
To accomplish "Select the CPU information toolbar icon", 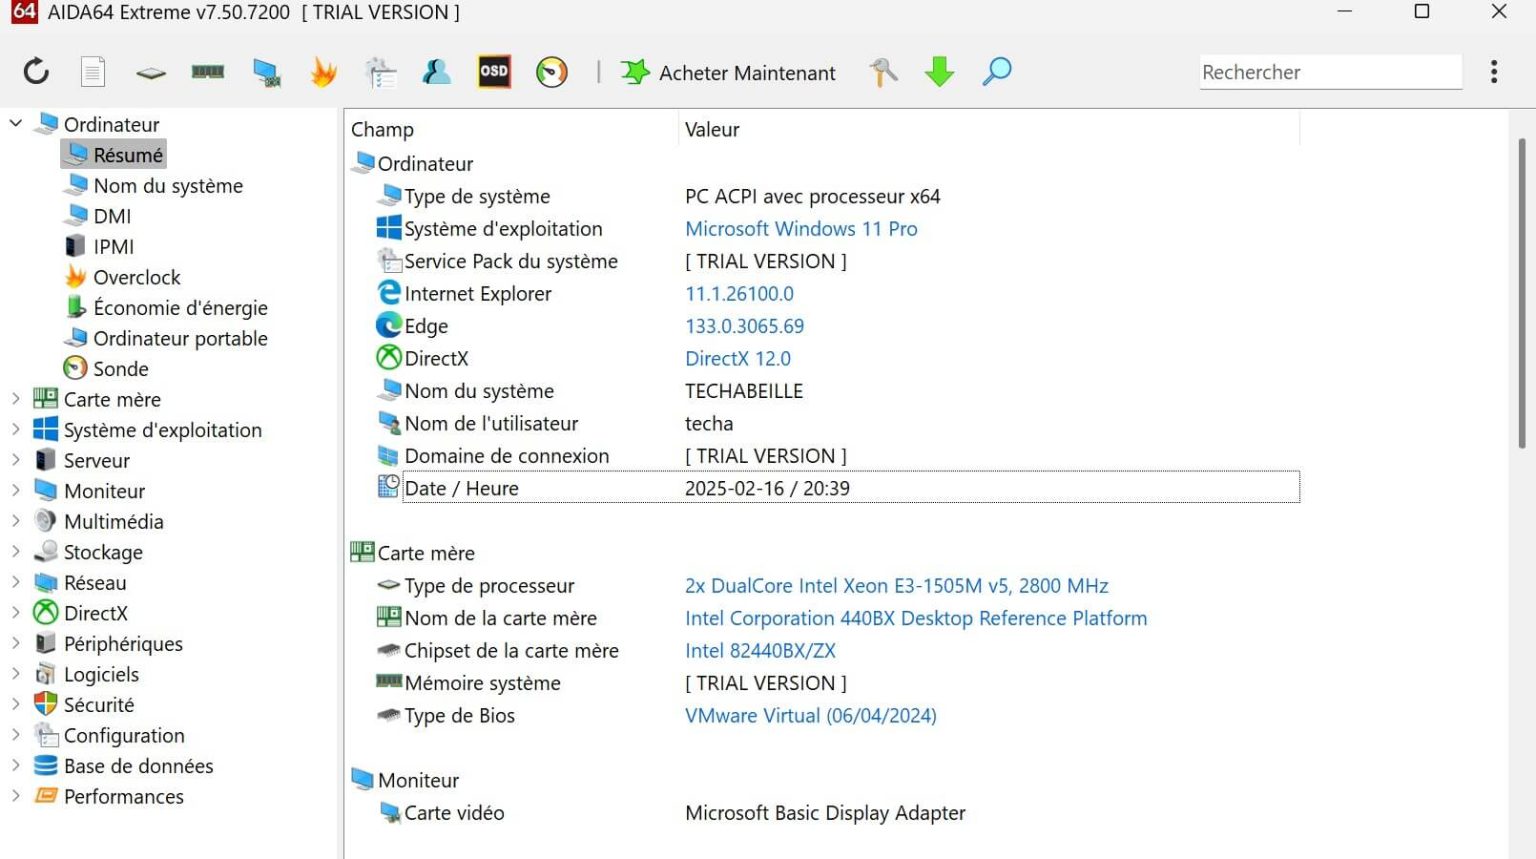I will tap(150, 71).
